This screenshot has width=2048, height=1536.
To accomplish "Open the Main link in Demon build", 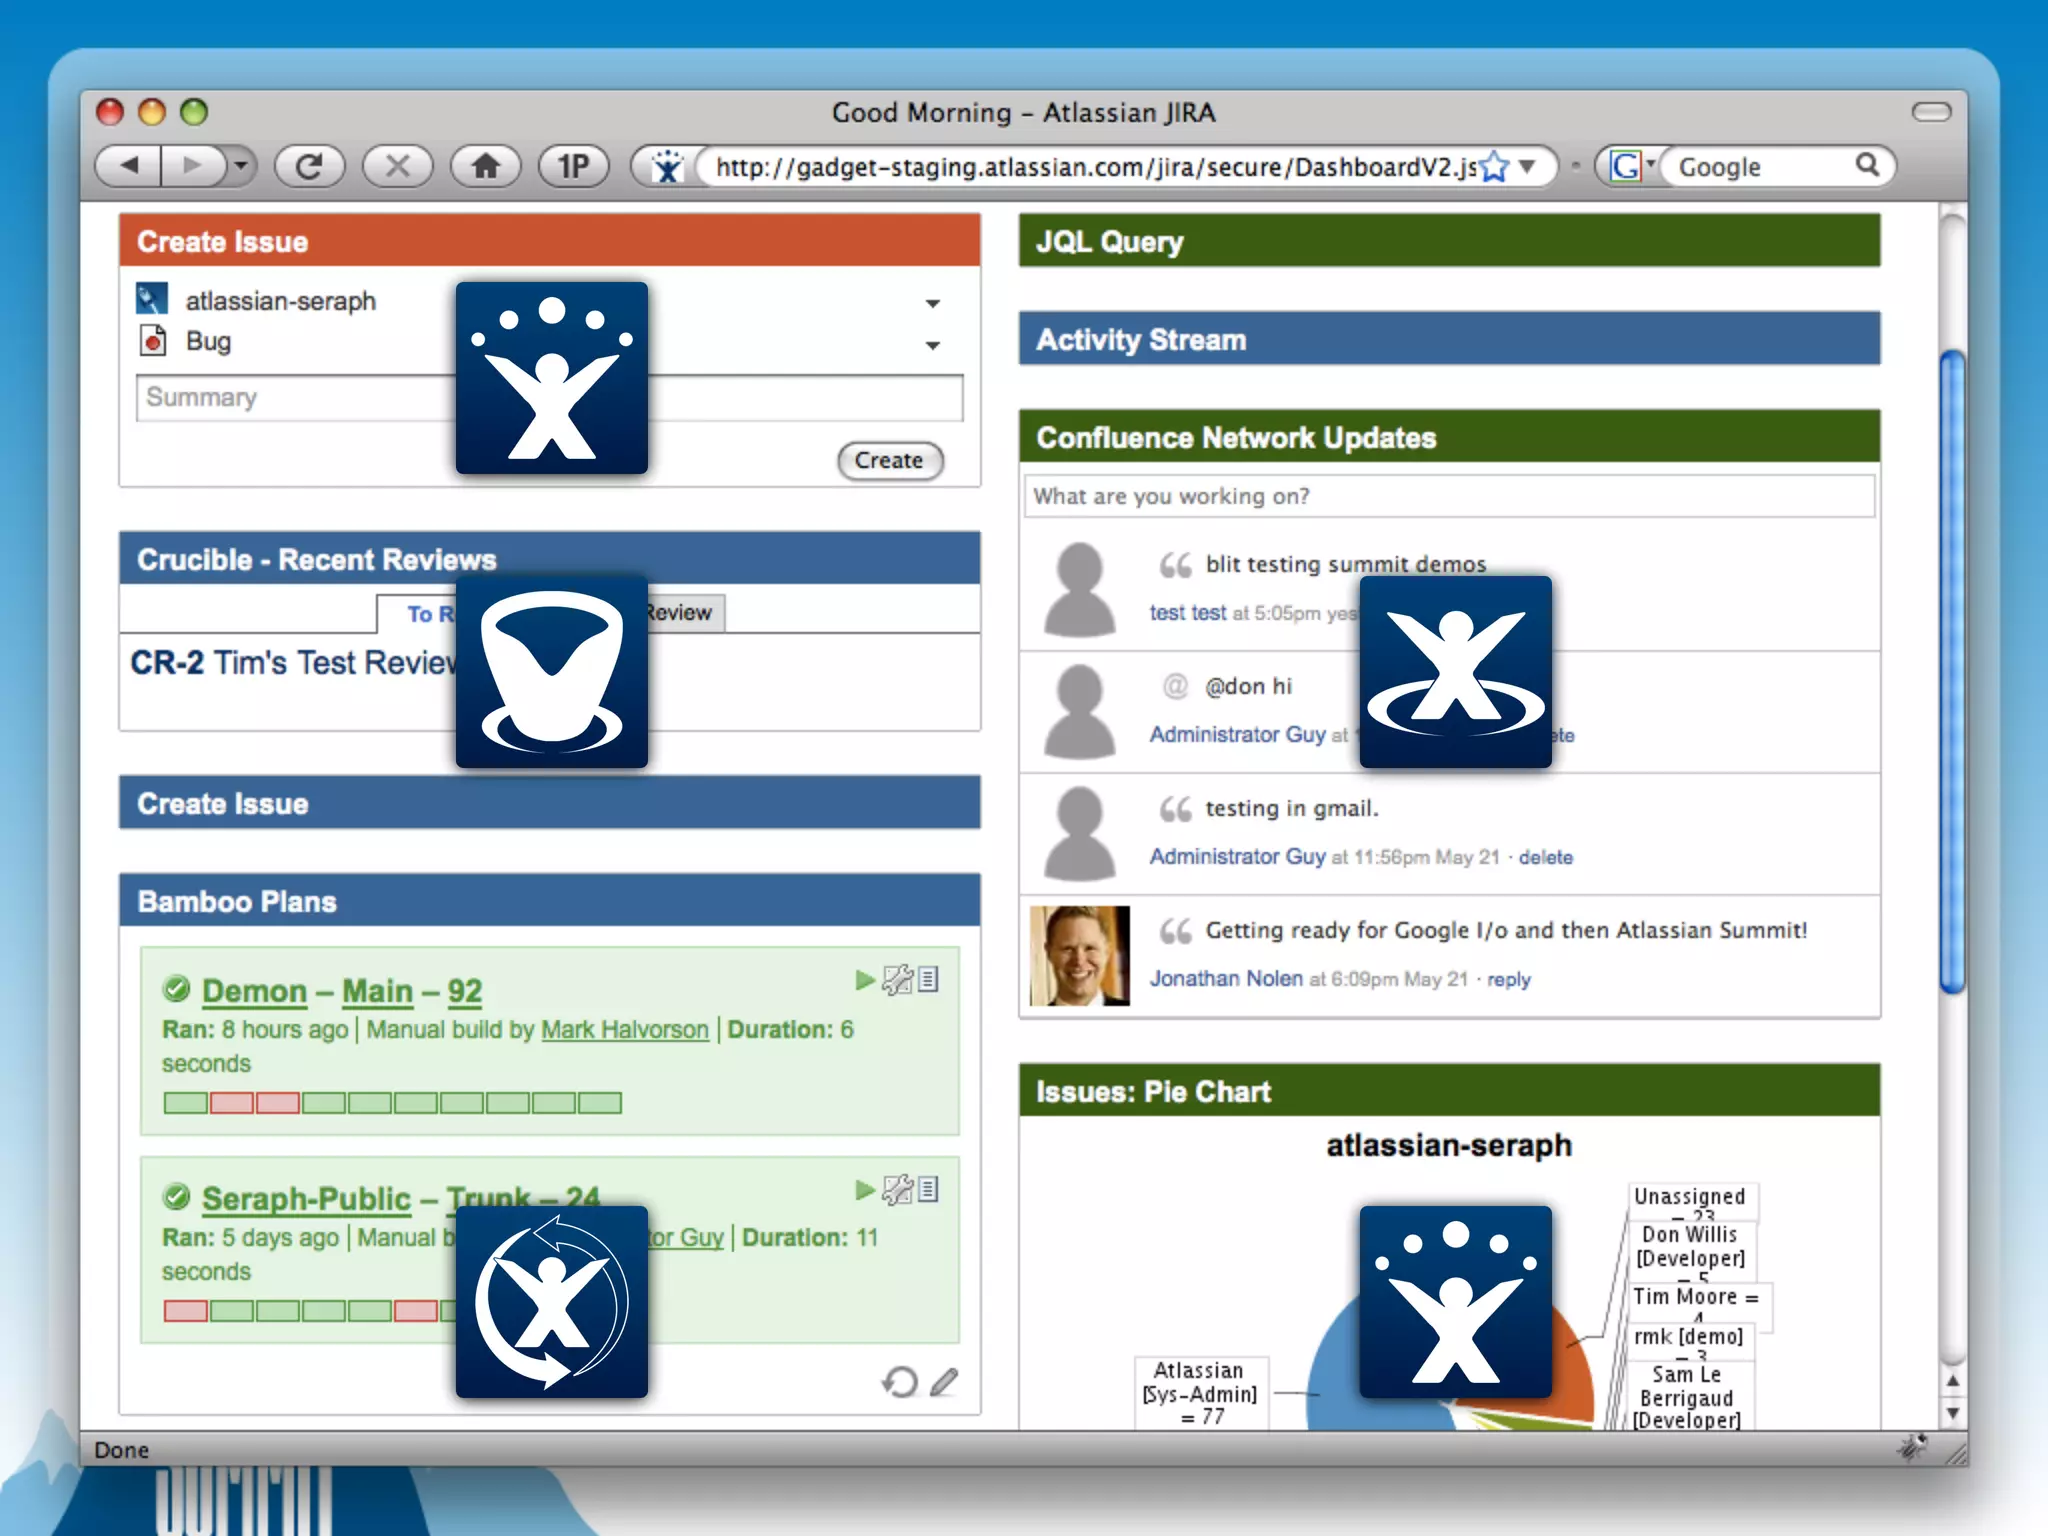I will (x=377, y=991).
